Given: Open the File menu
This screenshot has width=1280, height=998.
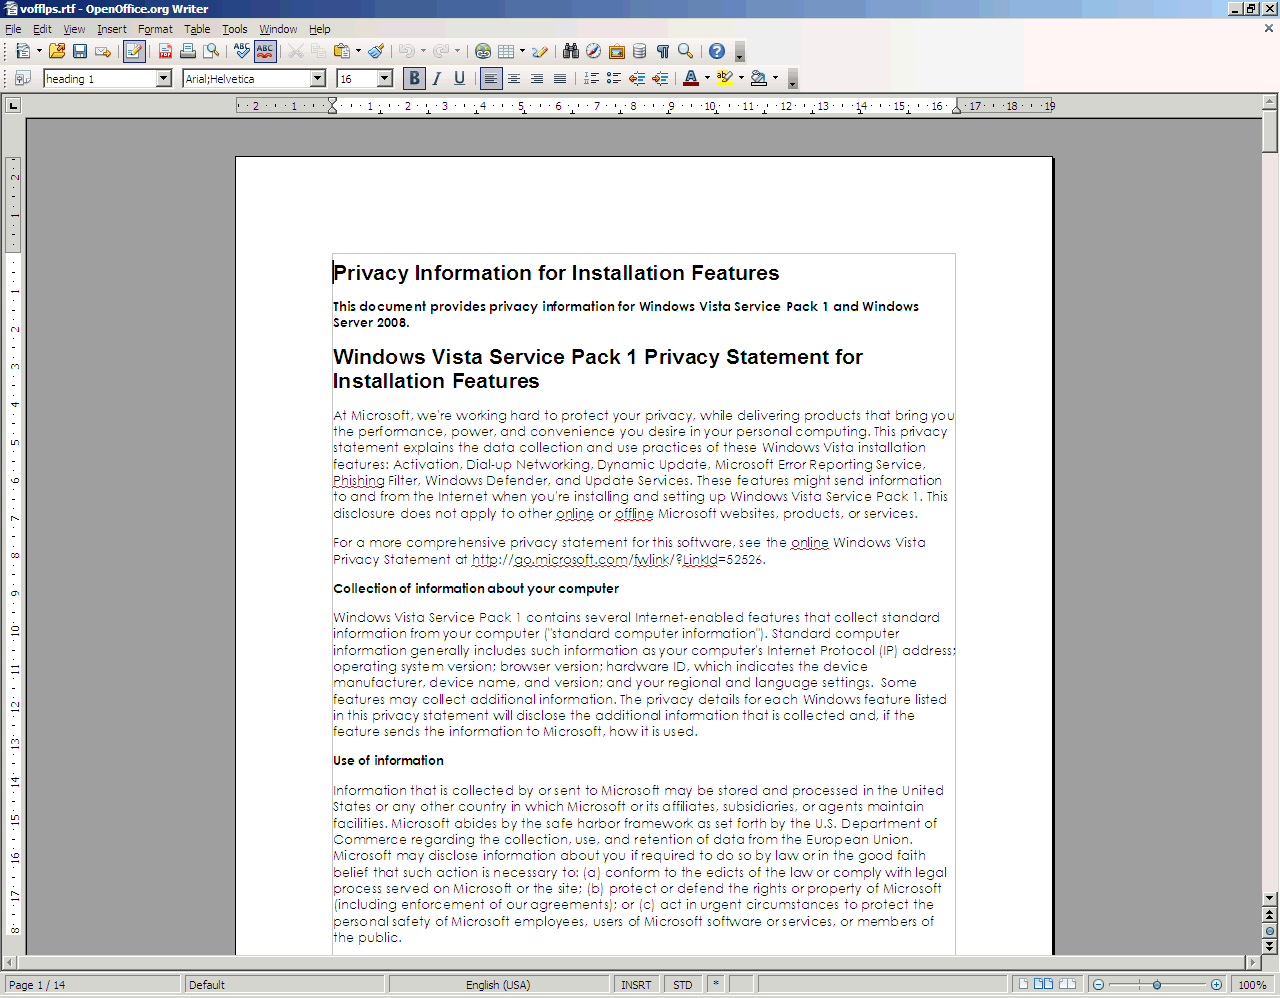Looking at the screenshot, I should 13,29.
